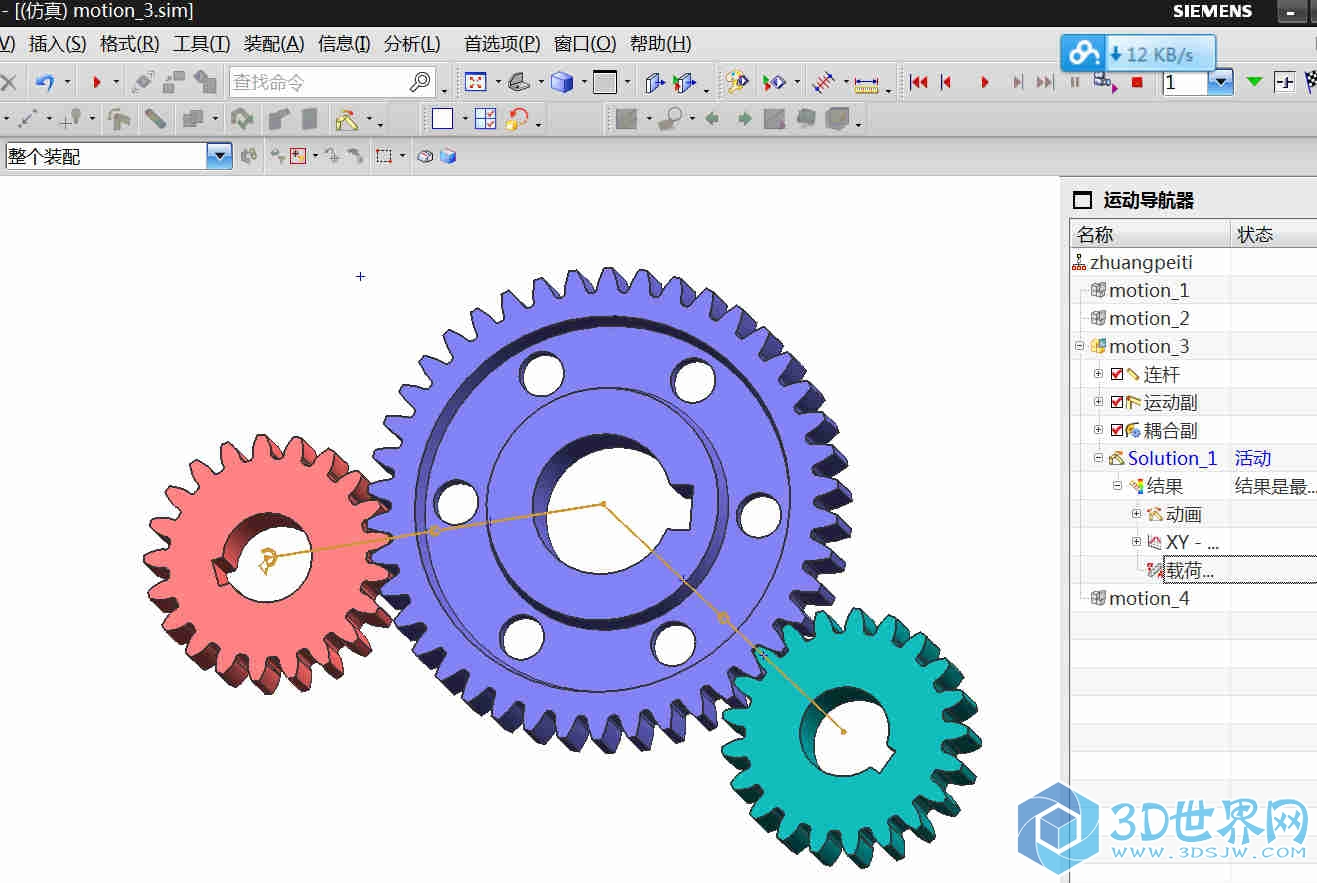Click the 12 KB/s download overlay
This screenshot has height=883, width=1317.
(x=1139, y=53)
